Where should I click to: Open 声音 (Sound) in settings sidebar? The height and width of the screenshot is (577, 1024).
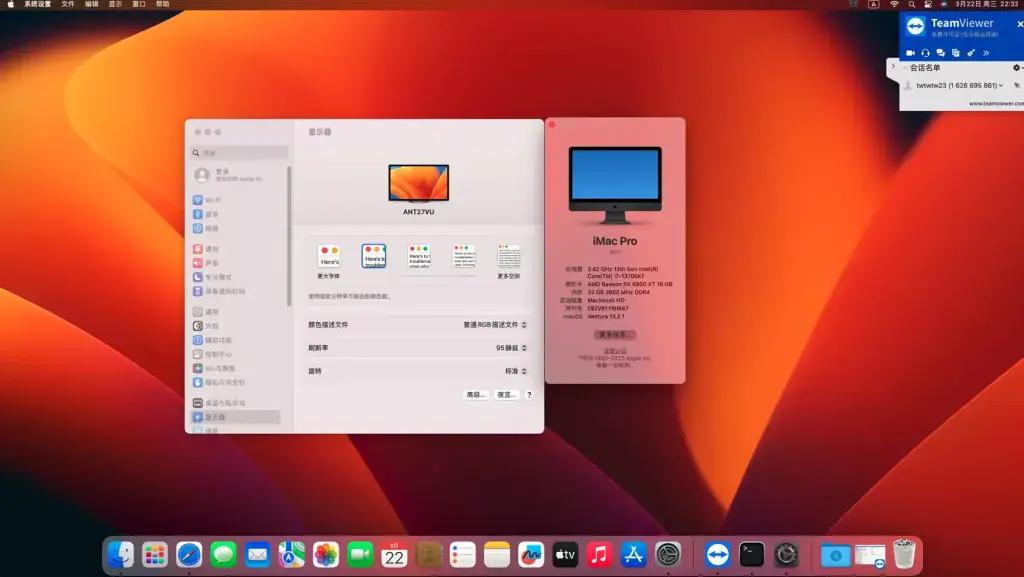205,263
